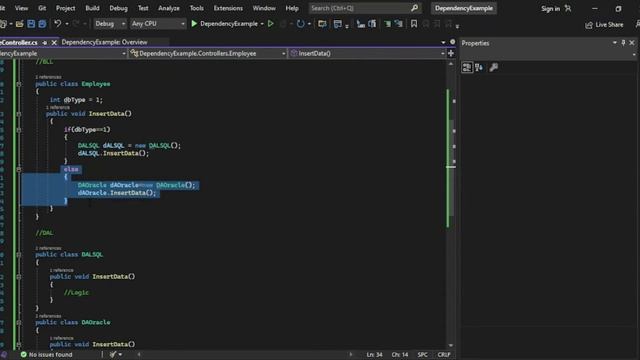This screenshot has width=640, height=360.
Task: Open the InsertData() member dropdown
Action: point(367,53)
